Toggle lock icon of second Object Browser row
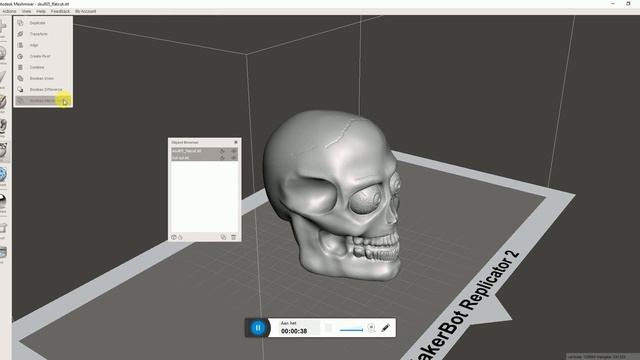This screenshot has height=360, width=640. click(222, 158)
